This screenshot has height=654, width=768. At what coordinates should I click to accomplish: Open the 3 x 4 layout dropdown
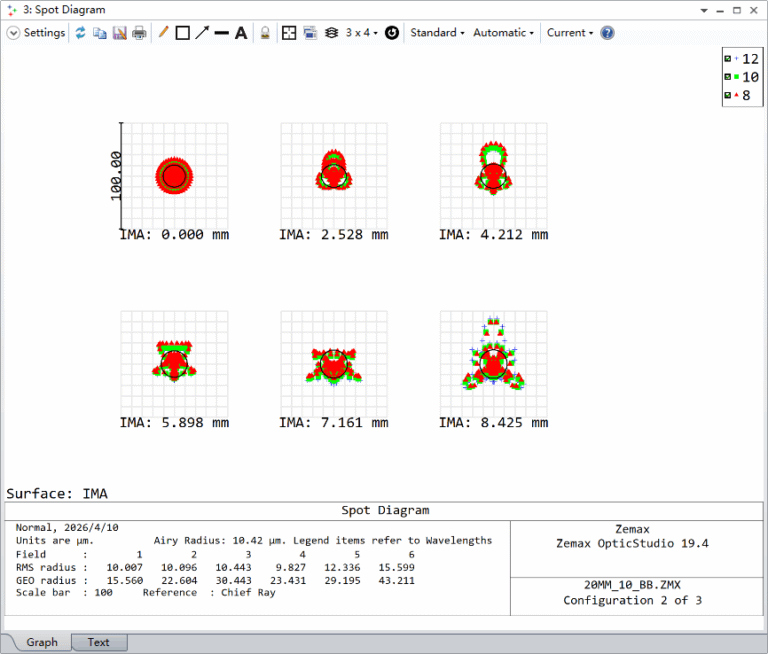(x=362, y=33)
